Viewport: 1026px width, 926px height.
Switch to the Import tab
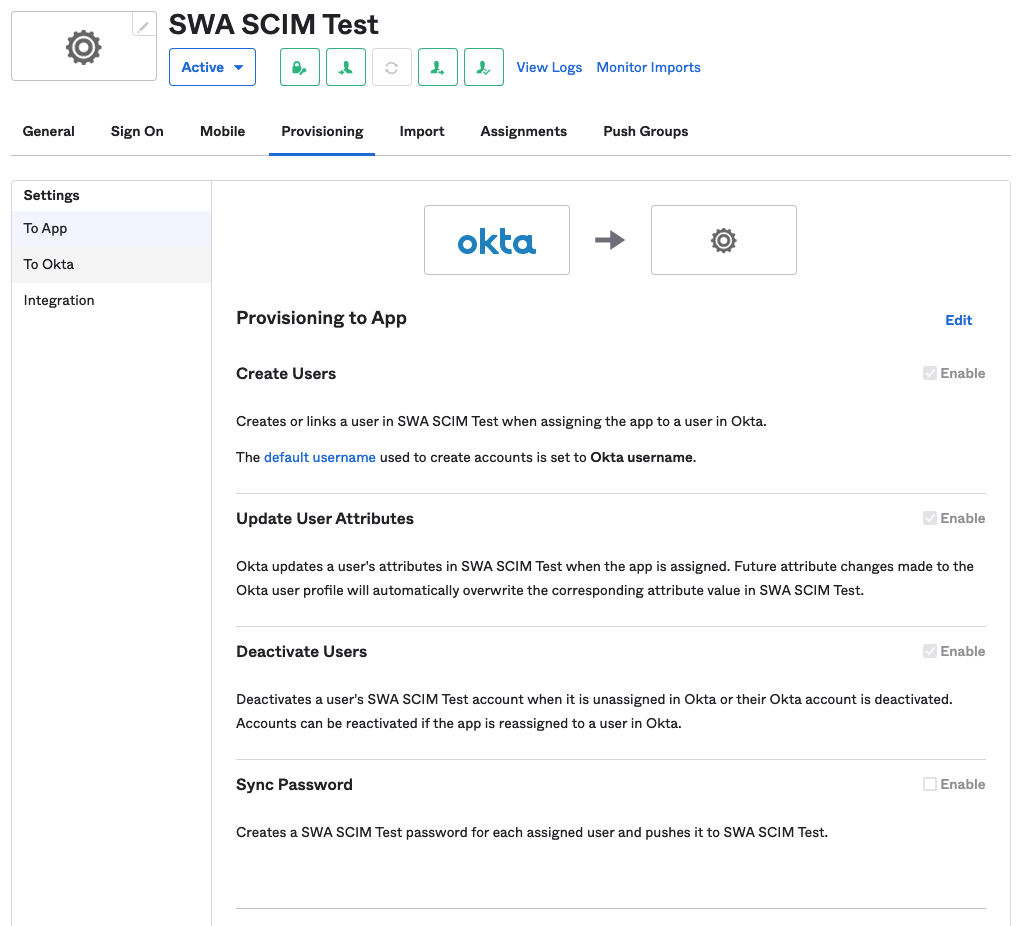point(422,131)
